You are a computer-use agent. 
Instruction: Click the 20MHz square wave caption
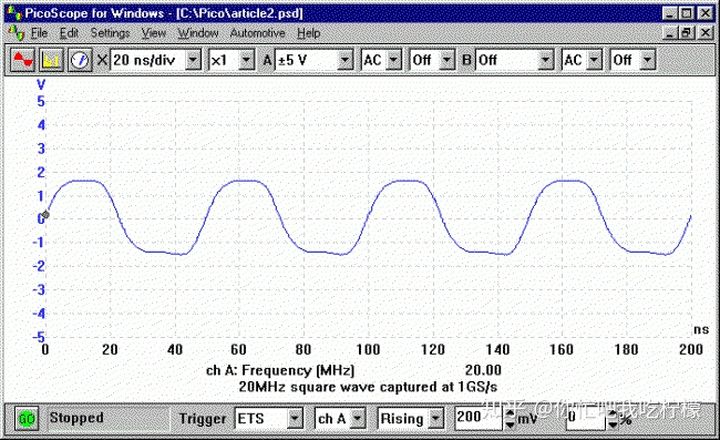(368, 387)
